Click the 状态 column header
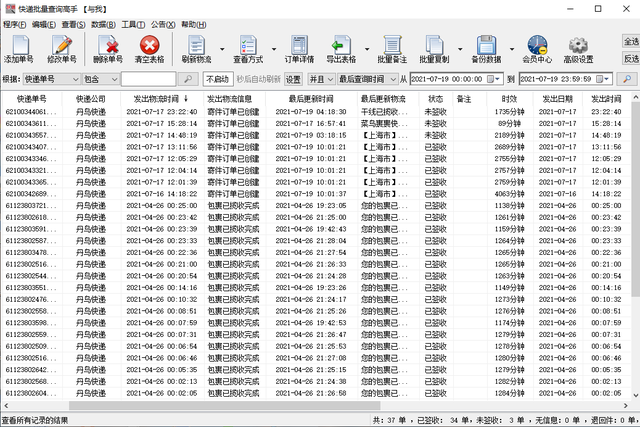This screenshot has width=640, height=427. point(436,98)
